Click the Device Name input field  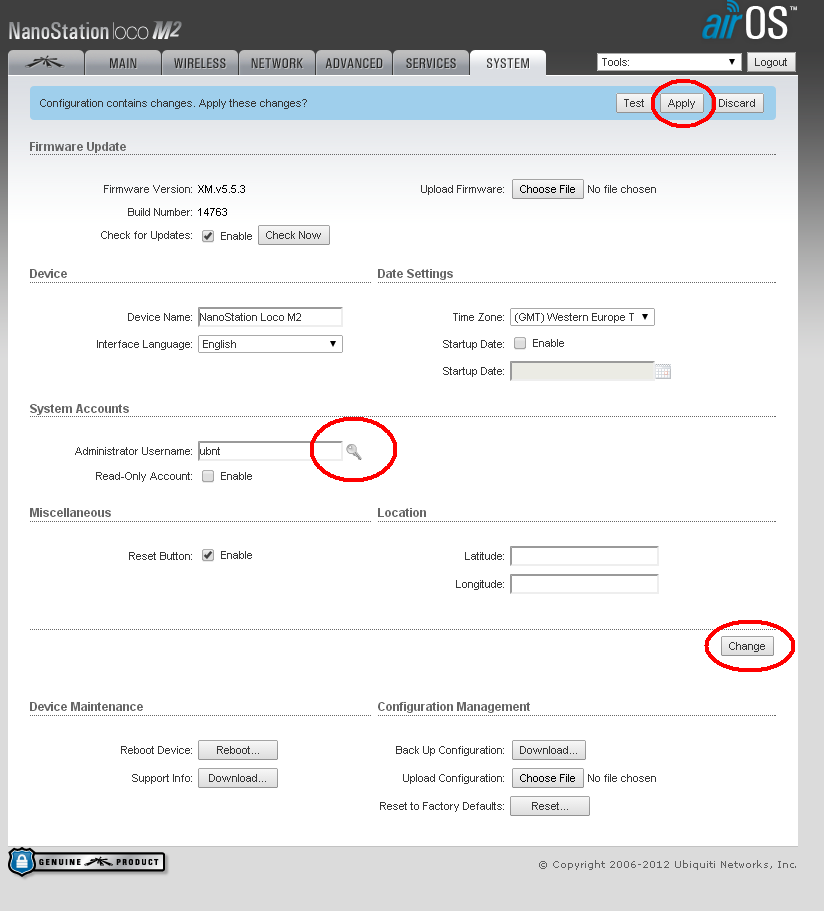pyautogui.click(x=270, y=317)
